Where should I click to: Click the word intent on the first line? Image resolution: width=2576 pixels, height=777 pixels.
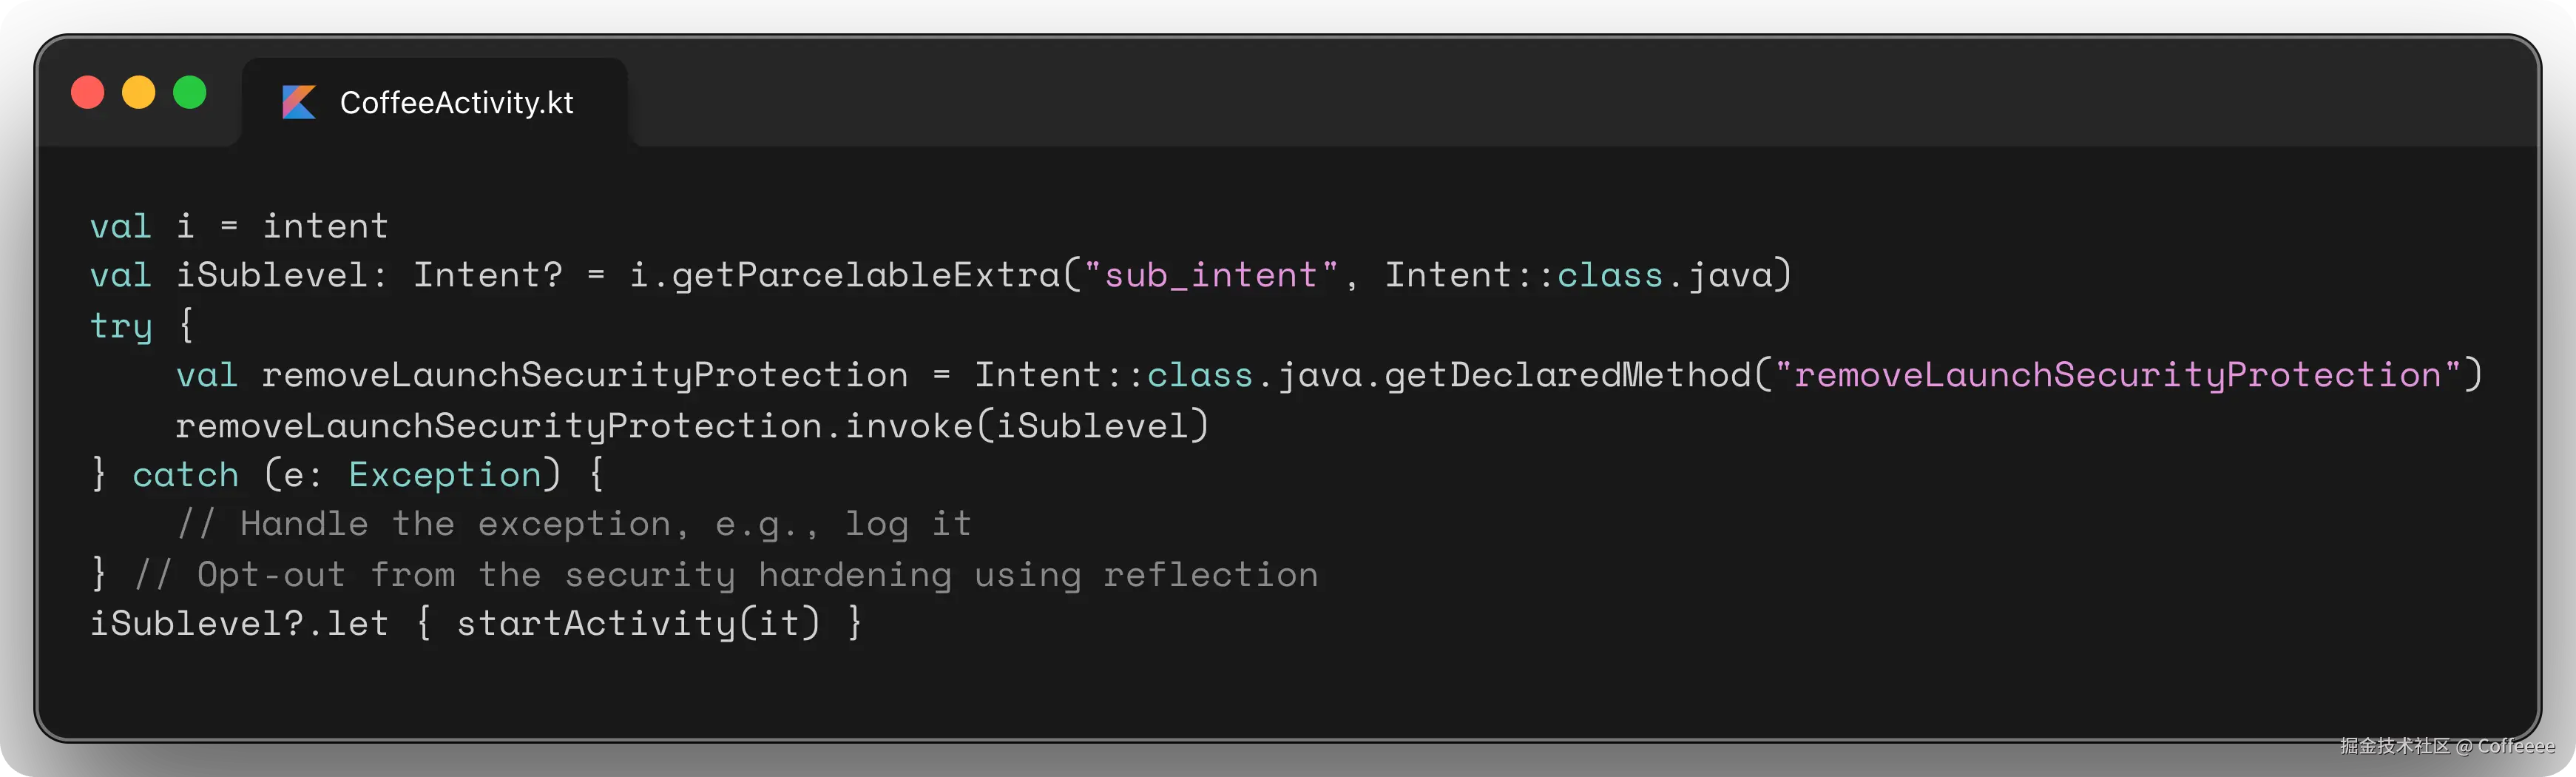click(325, 226)
